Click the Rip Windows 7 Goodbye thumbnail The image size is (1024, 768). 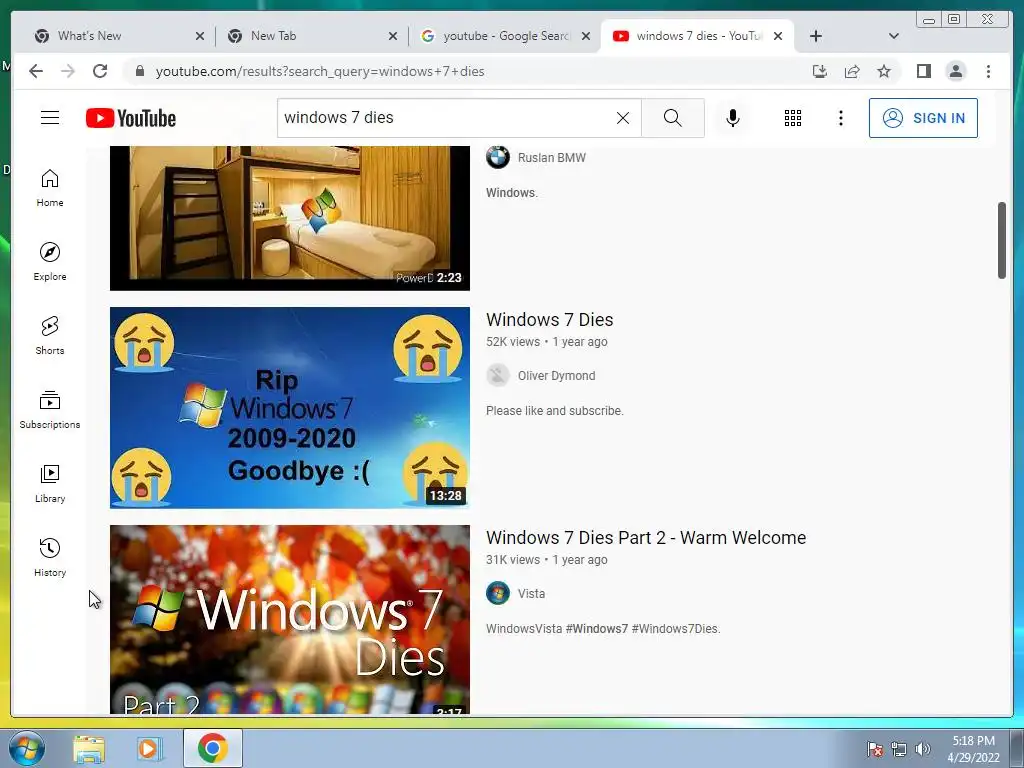(289, 408)
